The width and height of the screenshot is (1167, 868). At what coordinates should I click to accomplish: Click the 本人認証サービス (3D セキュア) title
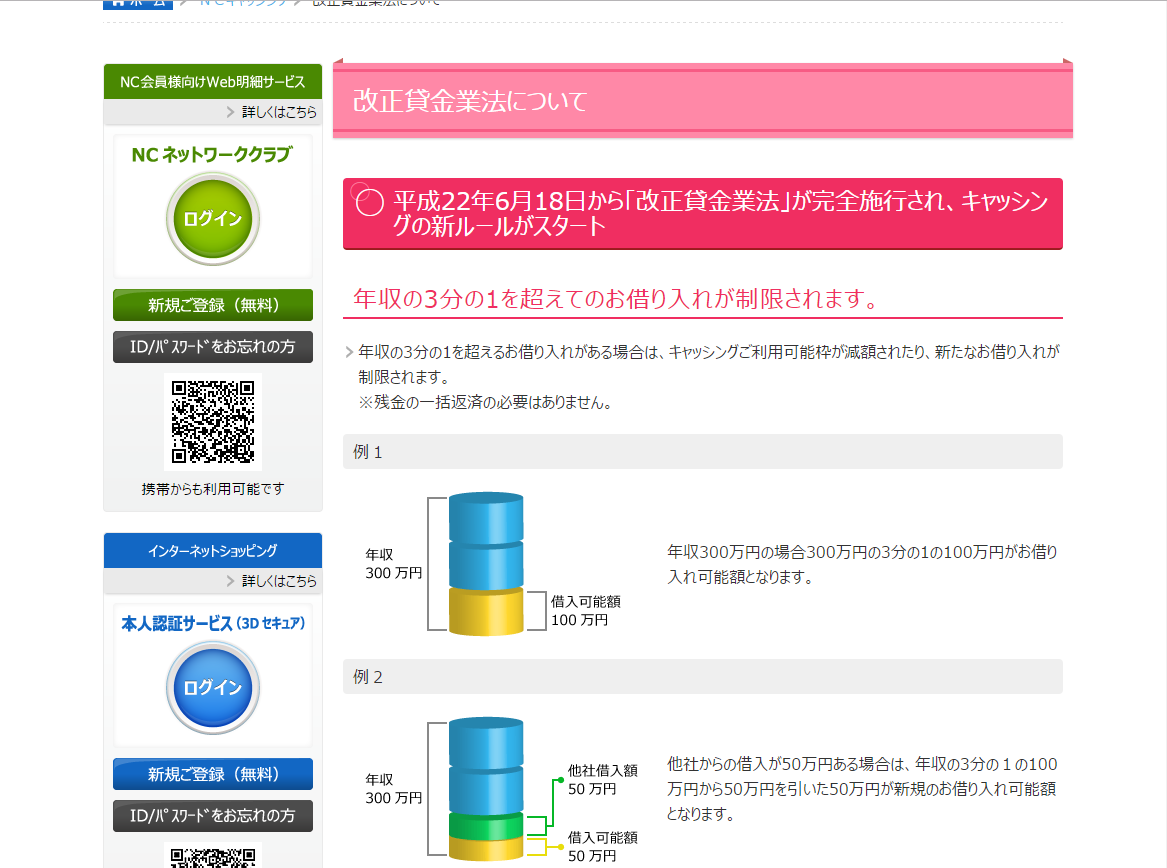click(x=213, y=624)
